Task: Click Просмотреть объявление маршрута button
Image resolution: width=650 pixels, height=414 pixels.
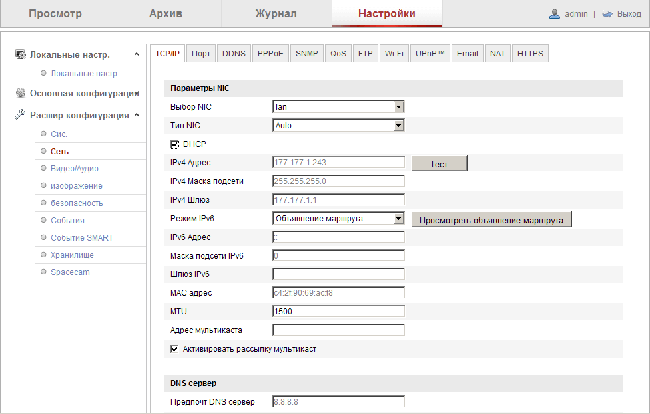Action: pyautogui.click(x=491, y=219)
